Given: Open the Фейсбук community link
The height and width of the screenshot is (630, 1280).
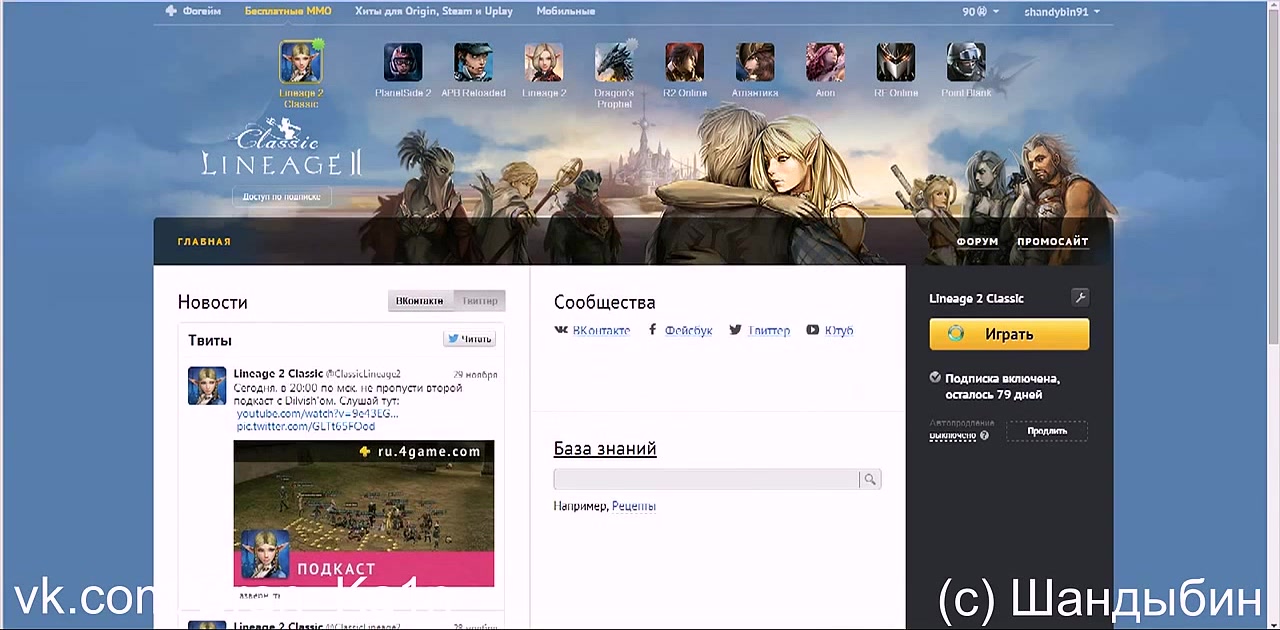Looking at the screenshot, I should point(688,331).
